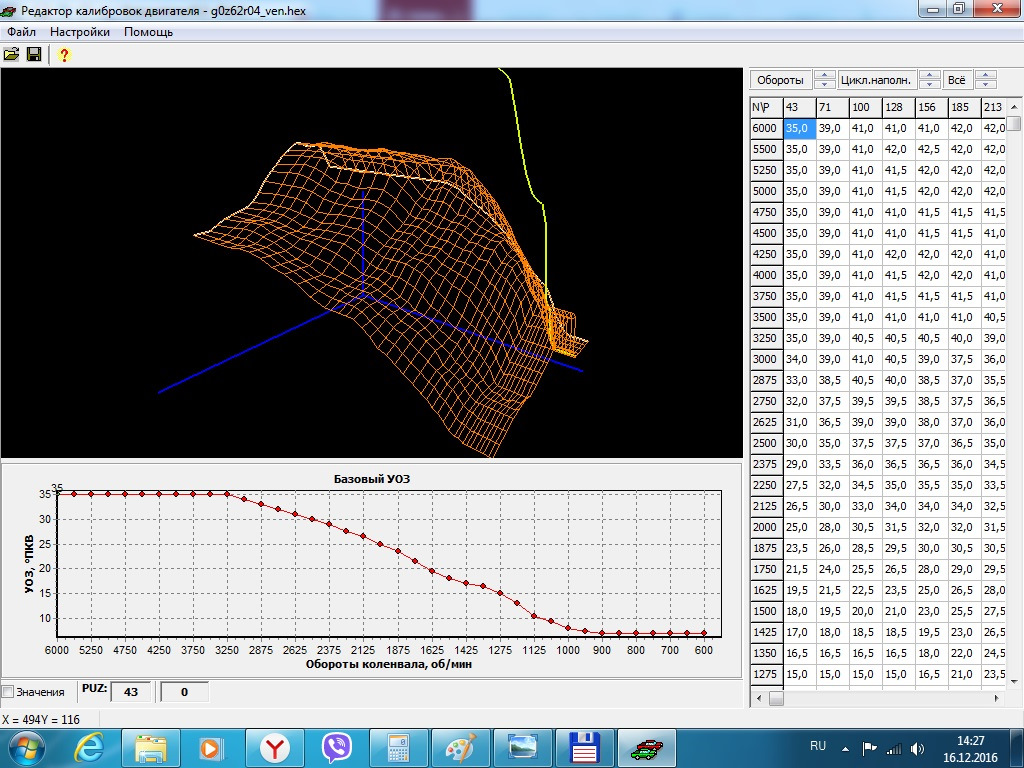Open the Файл menu

click(x=21, y=31)
